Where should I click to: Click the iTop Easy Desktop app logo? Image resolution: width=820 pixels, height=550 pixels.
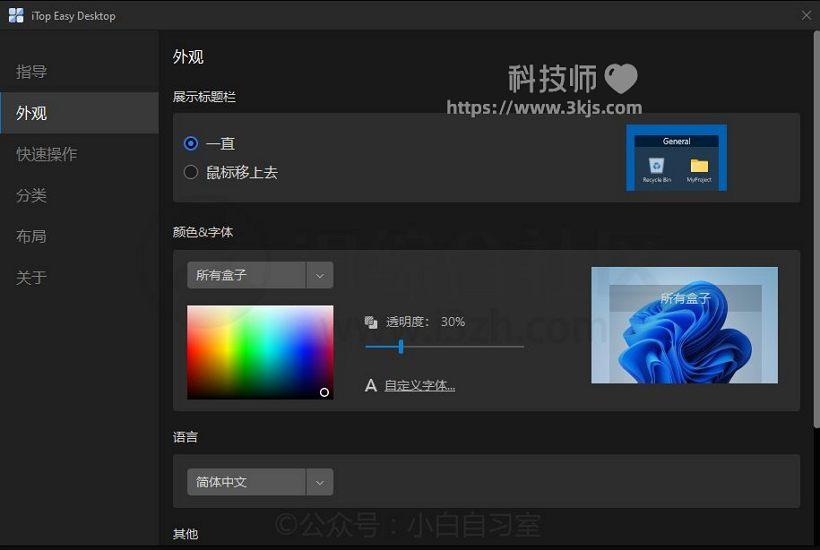click(x=16, y=16)
